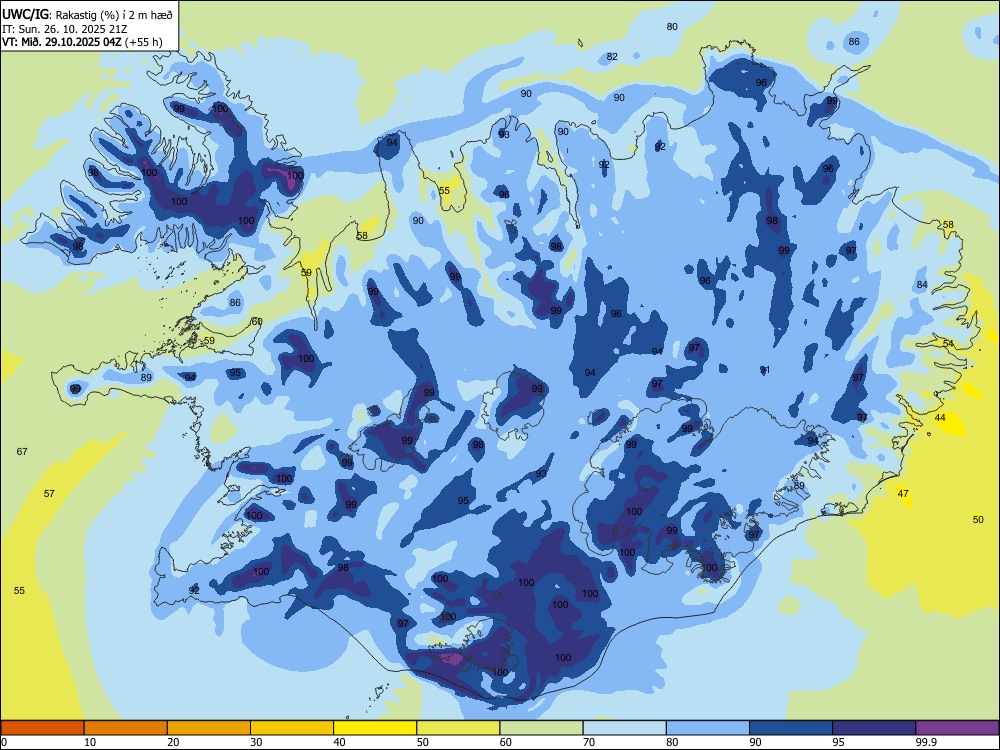Click the legend tick label "60"
The width and height of the screenshot is (1000, 750).
coord(506,742)
